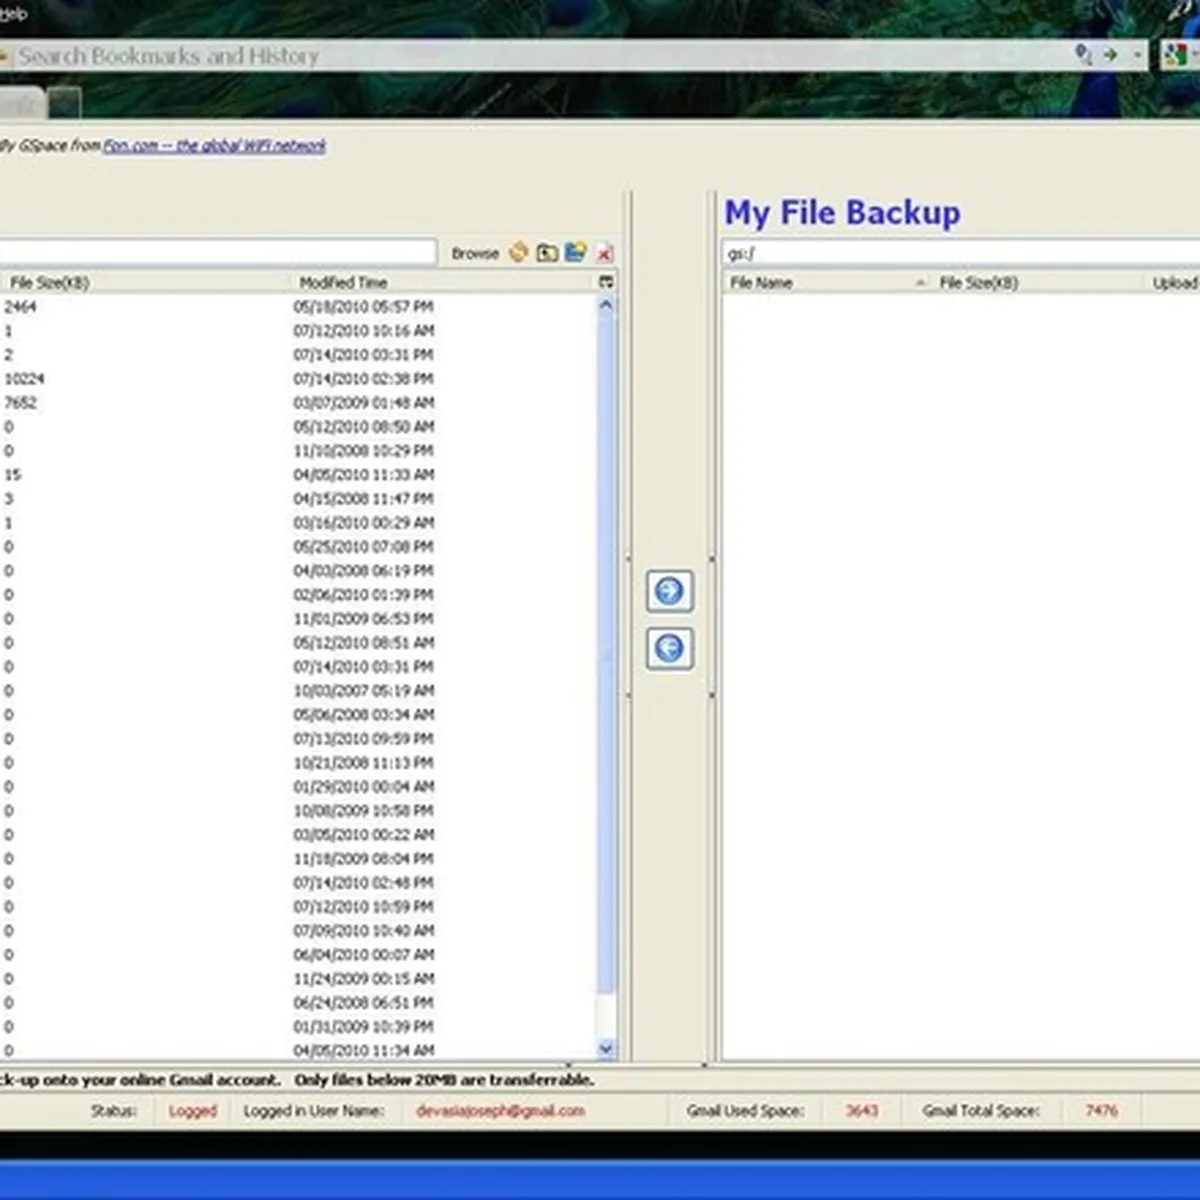
Task: Create a new folder with the blue folder icon
Action: (575, 252)
